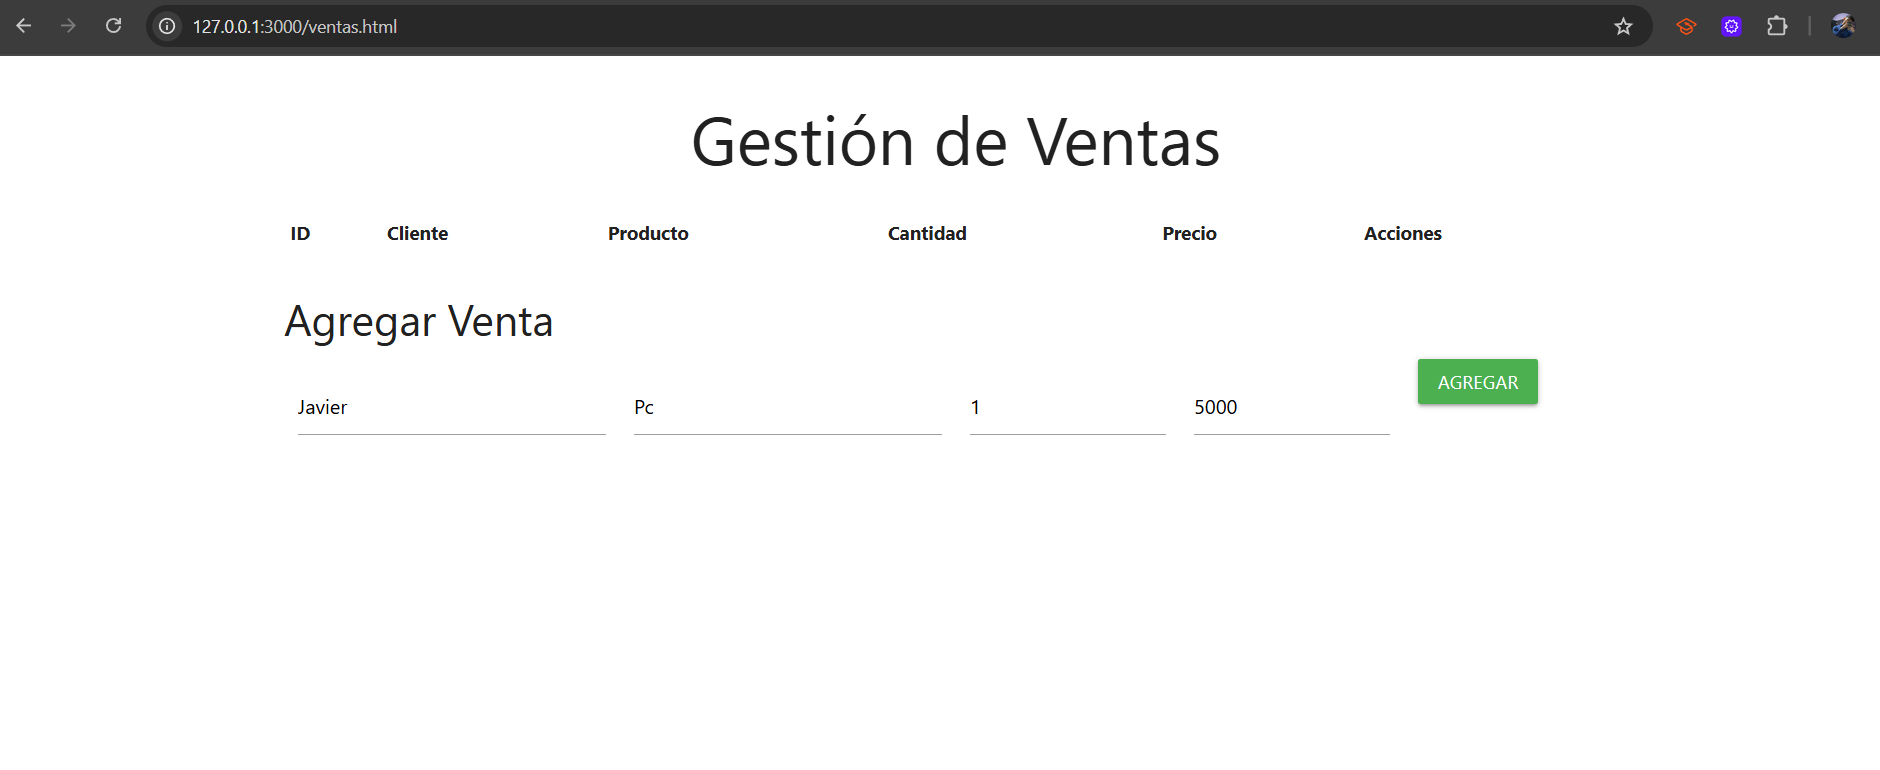Image resolution: width=1880 pixels, height=770 pixels.
Task: Click the Producto column header
Action: pyautogui.click(x=648, y=233)
